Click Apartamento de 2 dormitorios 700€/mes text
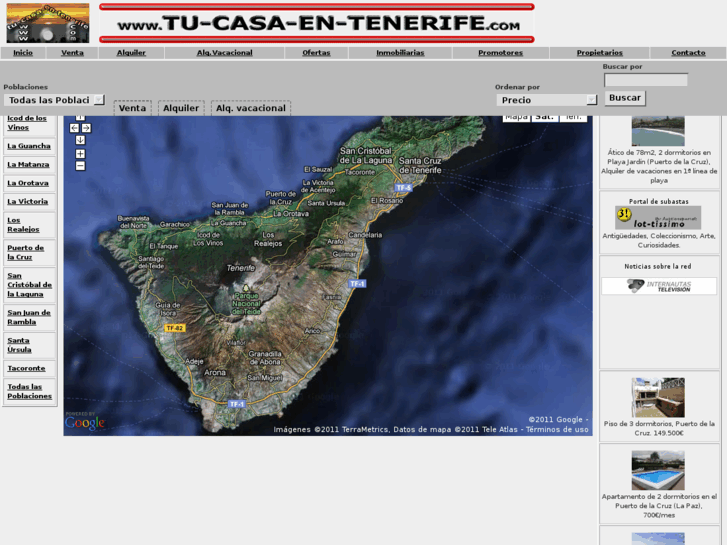 point(659,506)
